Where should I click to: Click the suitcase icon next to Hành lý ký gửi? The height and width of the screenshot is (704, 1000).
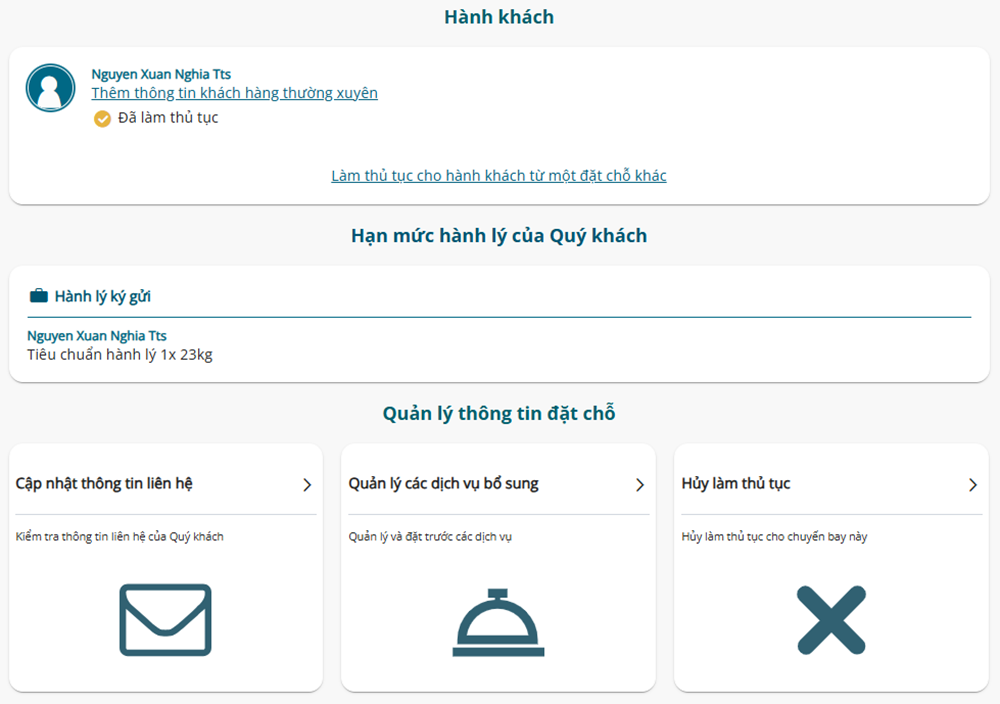[x=38, y=295]
